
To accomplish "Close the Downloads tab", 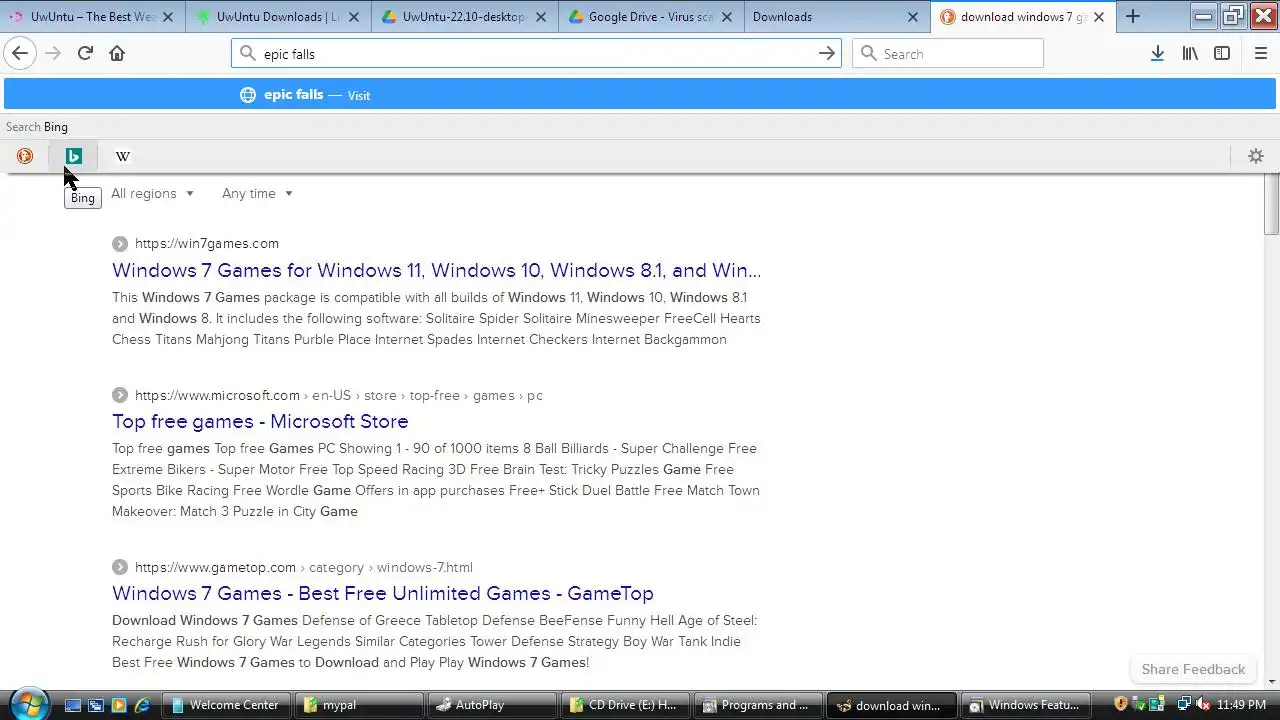I will click(913, 17).
